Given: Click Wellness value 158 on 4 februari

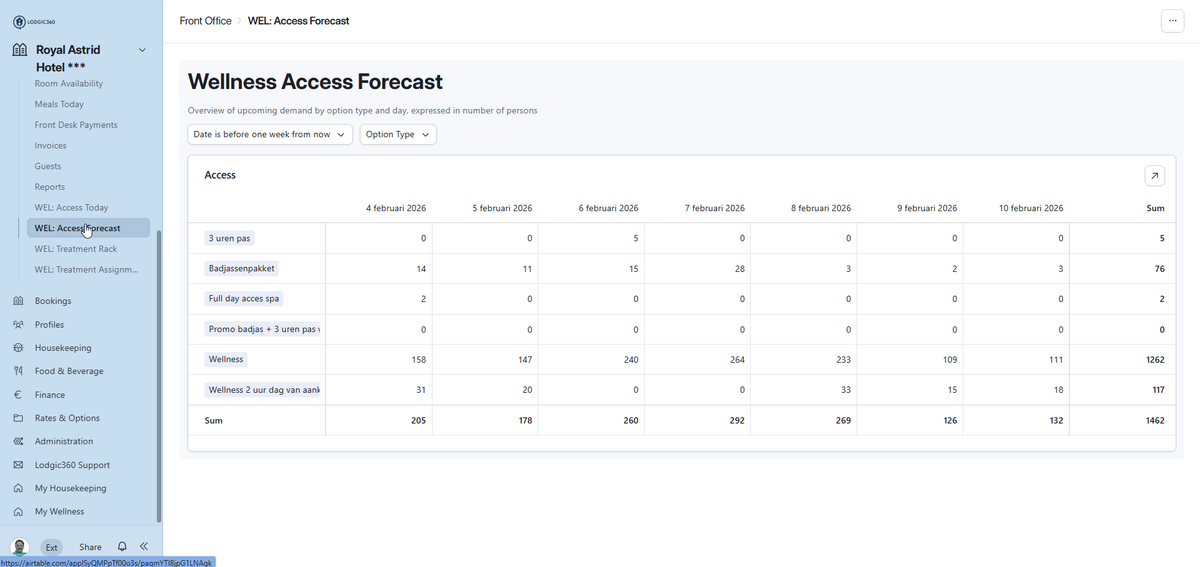Looking at the screenshot, I should (x=418, y=360).
